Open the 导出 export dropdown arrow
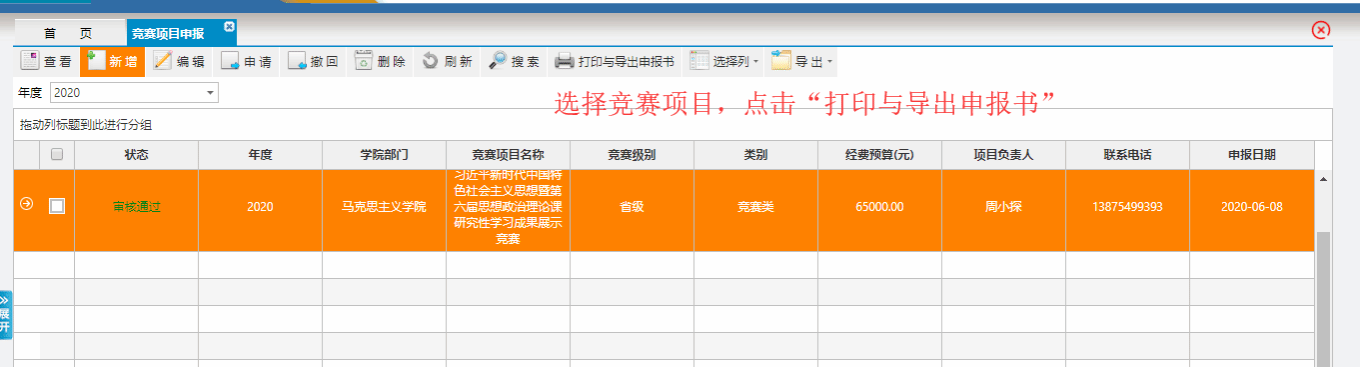The width and height of the screenshot is (1360, 367). [x=829, y=62]
